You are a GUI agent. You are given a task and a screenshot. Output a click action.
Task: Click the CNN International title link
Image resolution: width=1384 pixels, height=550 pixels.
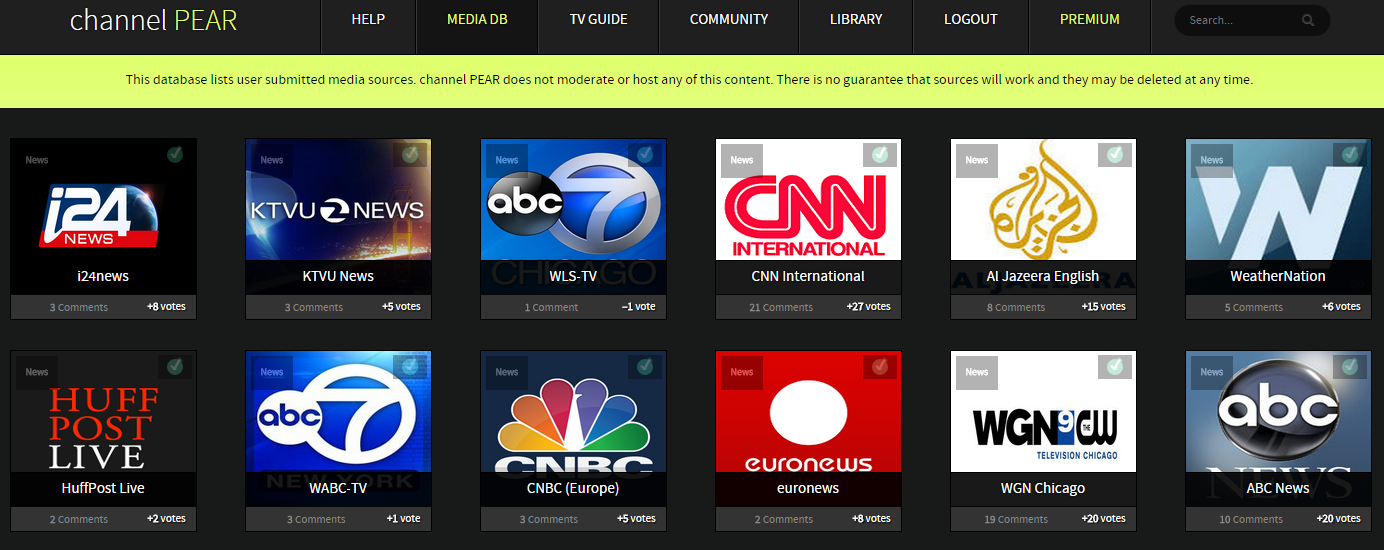pos(808,276)
